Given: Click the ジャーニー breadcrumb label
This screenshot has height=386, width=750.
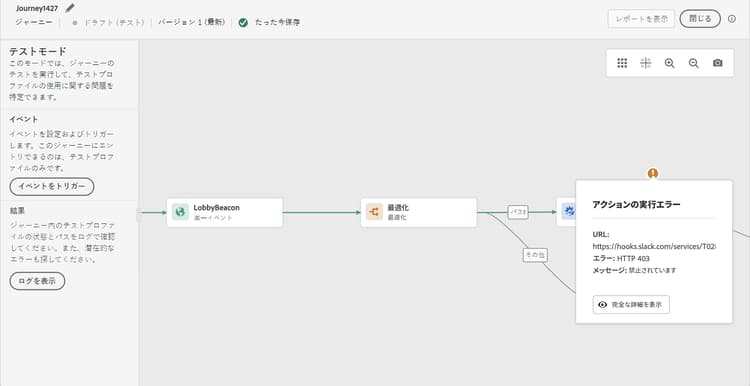Looking at the screenshot, I should [x=34, y=22].
